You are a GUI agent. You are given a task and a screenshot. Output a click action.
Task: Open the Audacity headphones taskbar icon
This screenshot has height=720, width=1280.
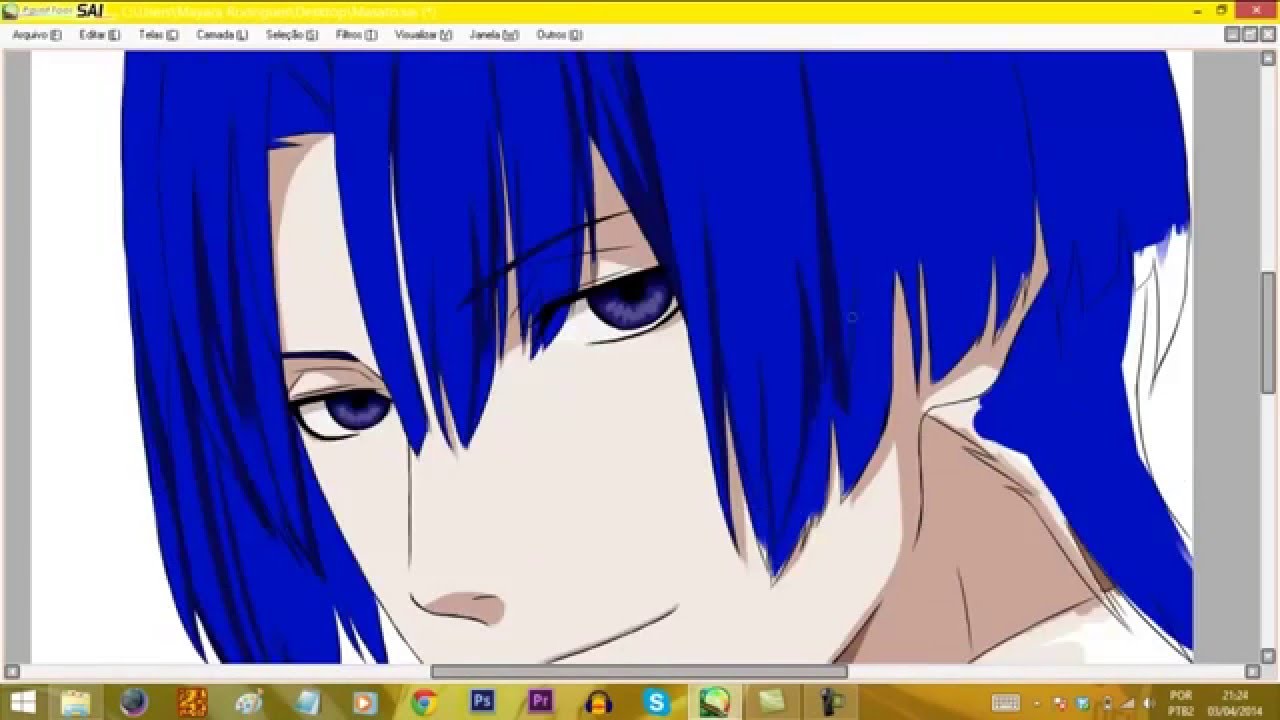pyautogui.click(x=598, y=702)
